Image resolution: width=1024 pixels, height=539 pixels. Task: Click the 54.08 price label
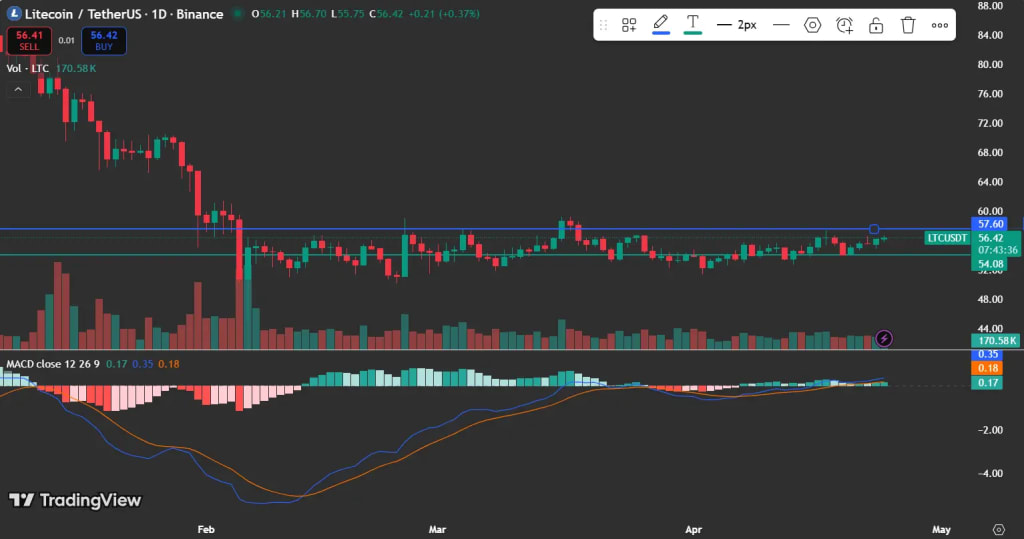pyautogui.click(x=991, y=265)
